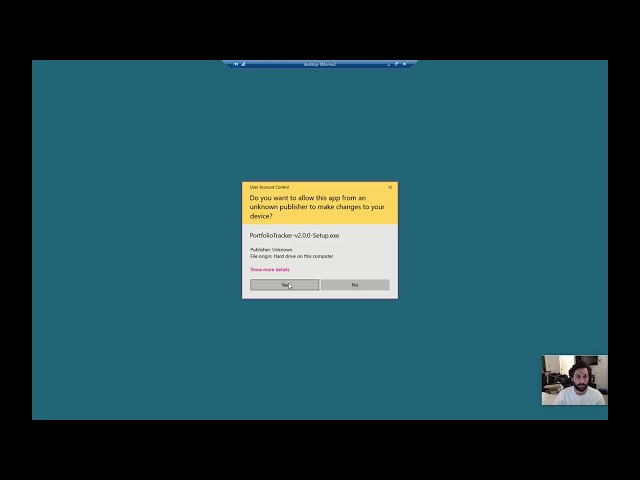
Task: Close the webcam overlay
Action: point(600,360)
